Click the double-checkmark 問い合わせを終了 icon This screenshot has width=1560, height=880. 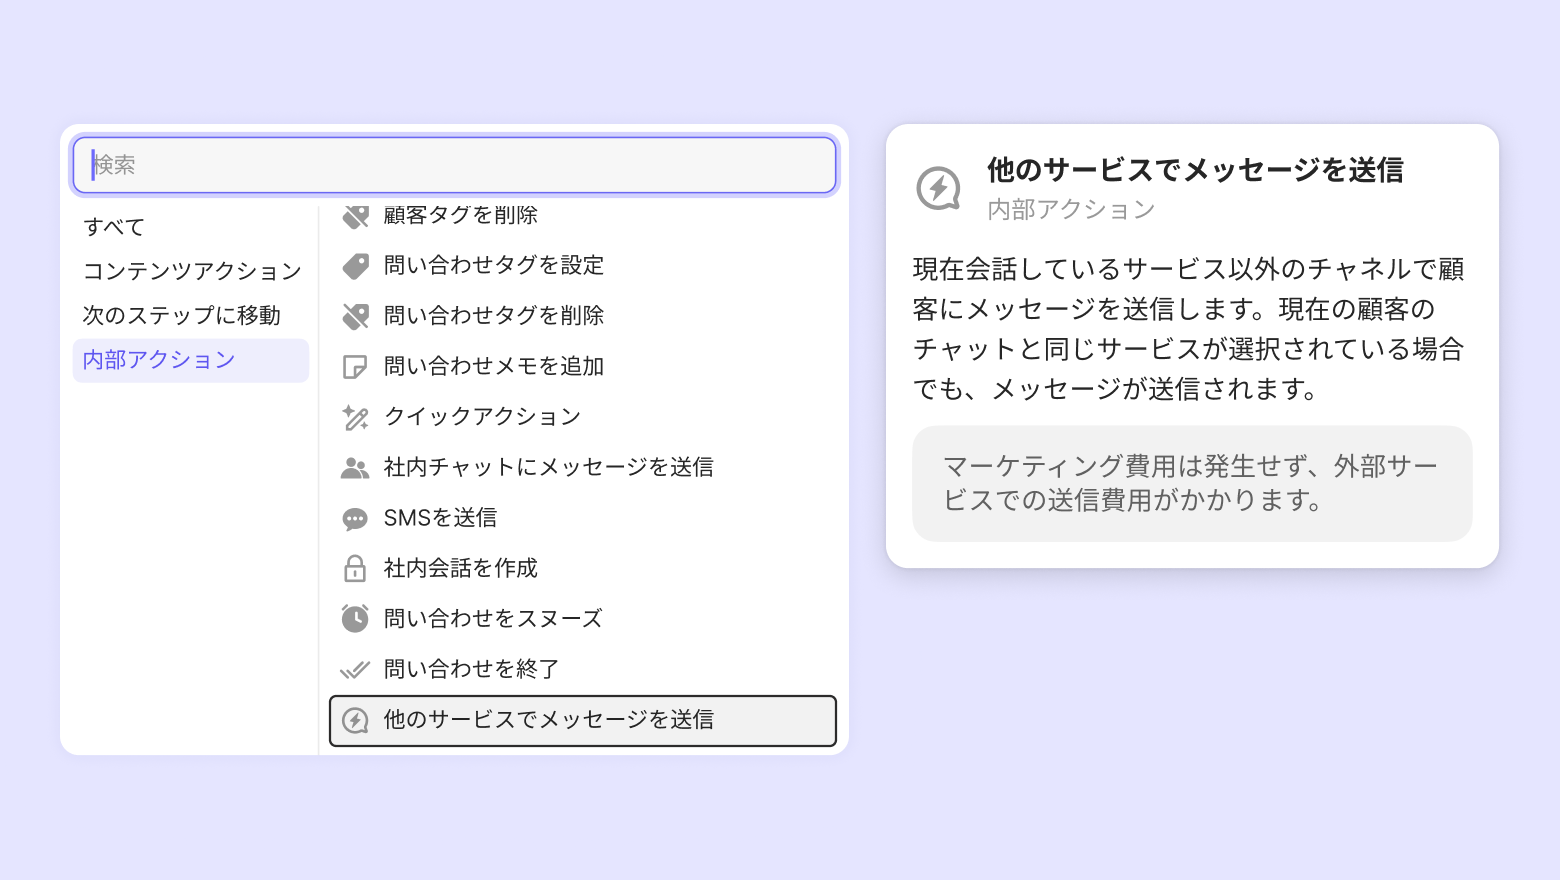tap(355, 669)
